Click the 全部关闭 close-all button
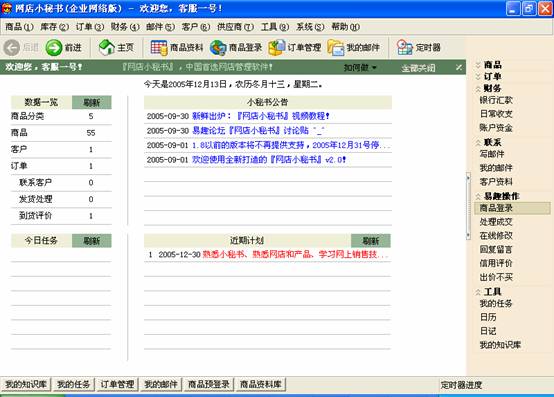 click(418, 67)
